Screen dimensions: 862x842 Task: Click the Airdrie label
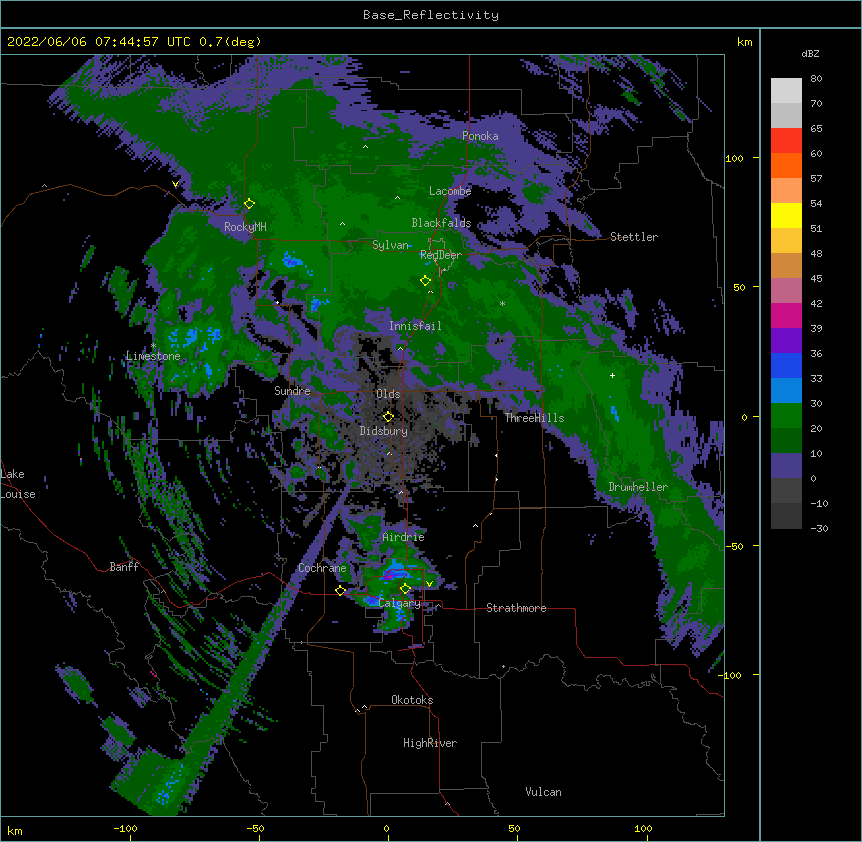(x=404, y=537)
